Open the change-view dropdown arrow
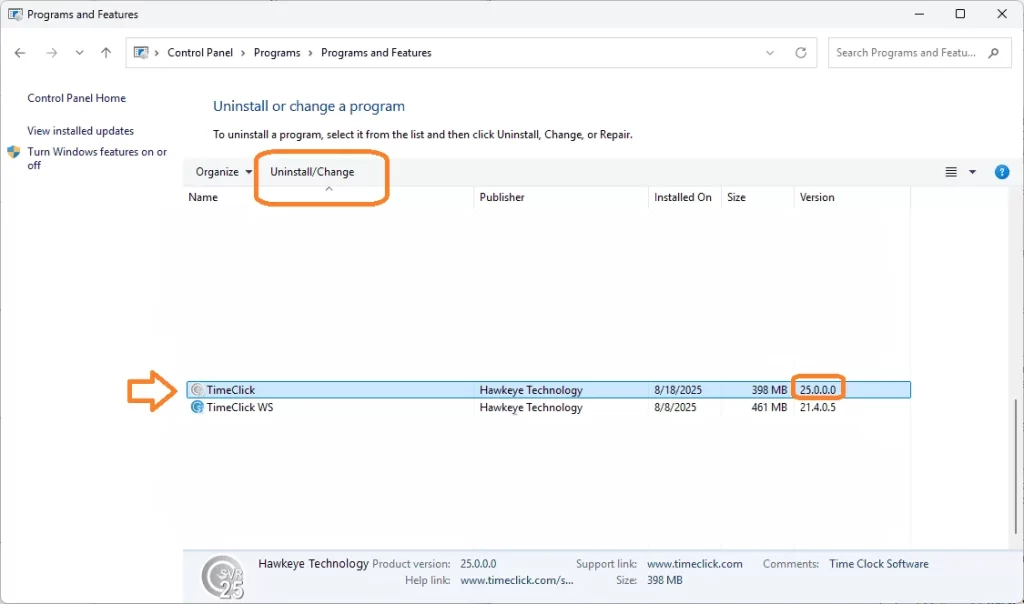Image resolution: width=1024 pixels, height=604 pixels. coord(971,171)
